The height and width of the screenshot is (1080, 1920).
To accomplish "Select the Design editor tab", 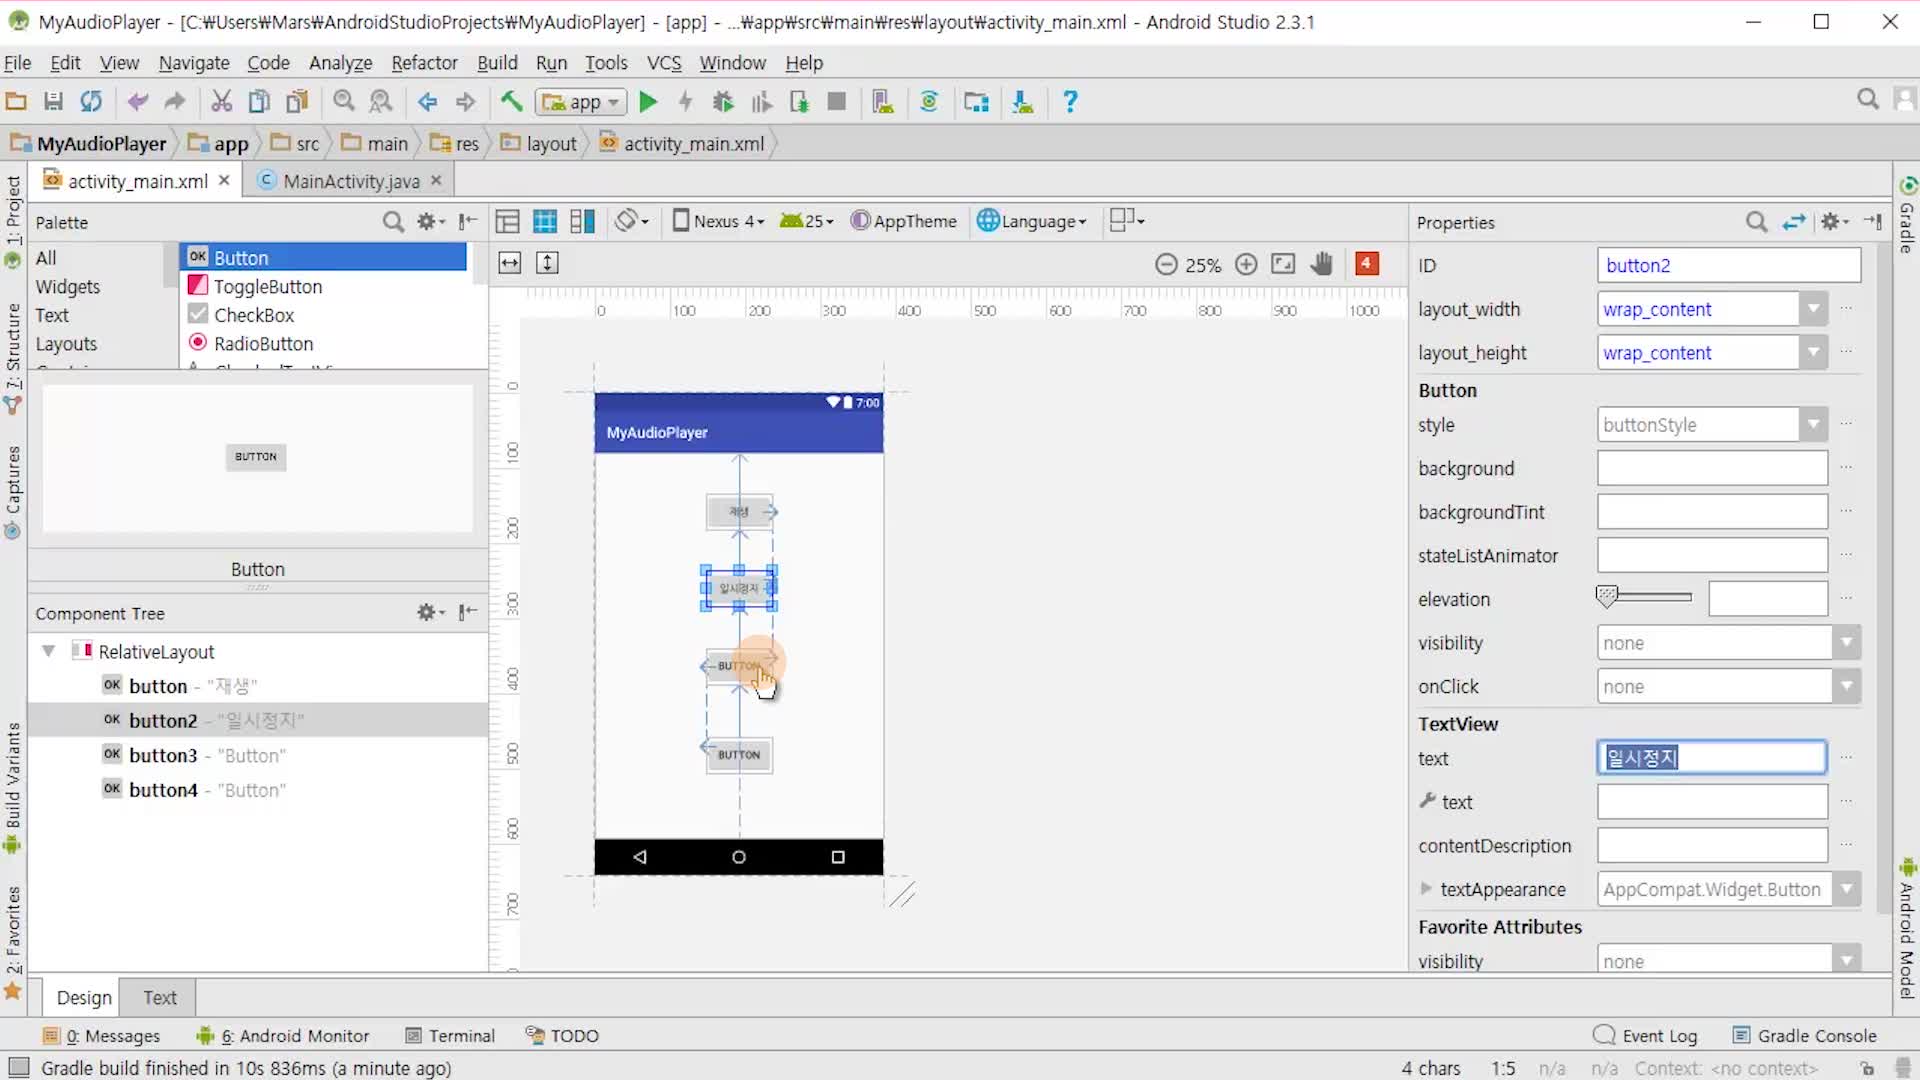I will [x=84, y=998].
